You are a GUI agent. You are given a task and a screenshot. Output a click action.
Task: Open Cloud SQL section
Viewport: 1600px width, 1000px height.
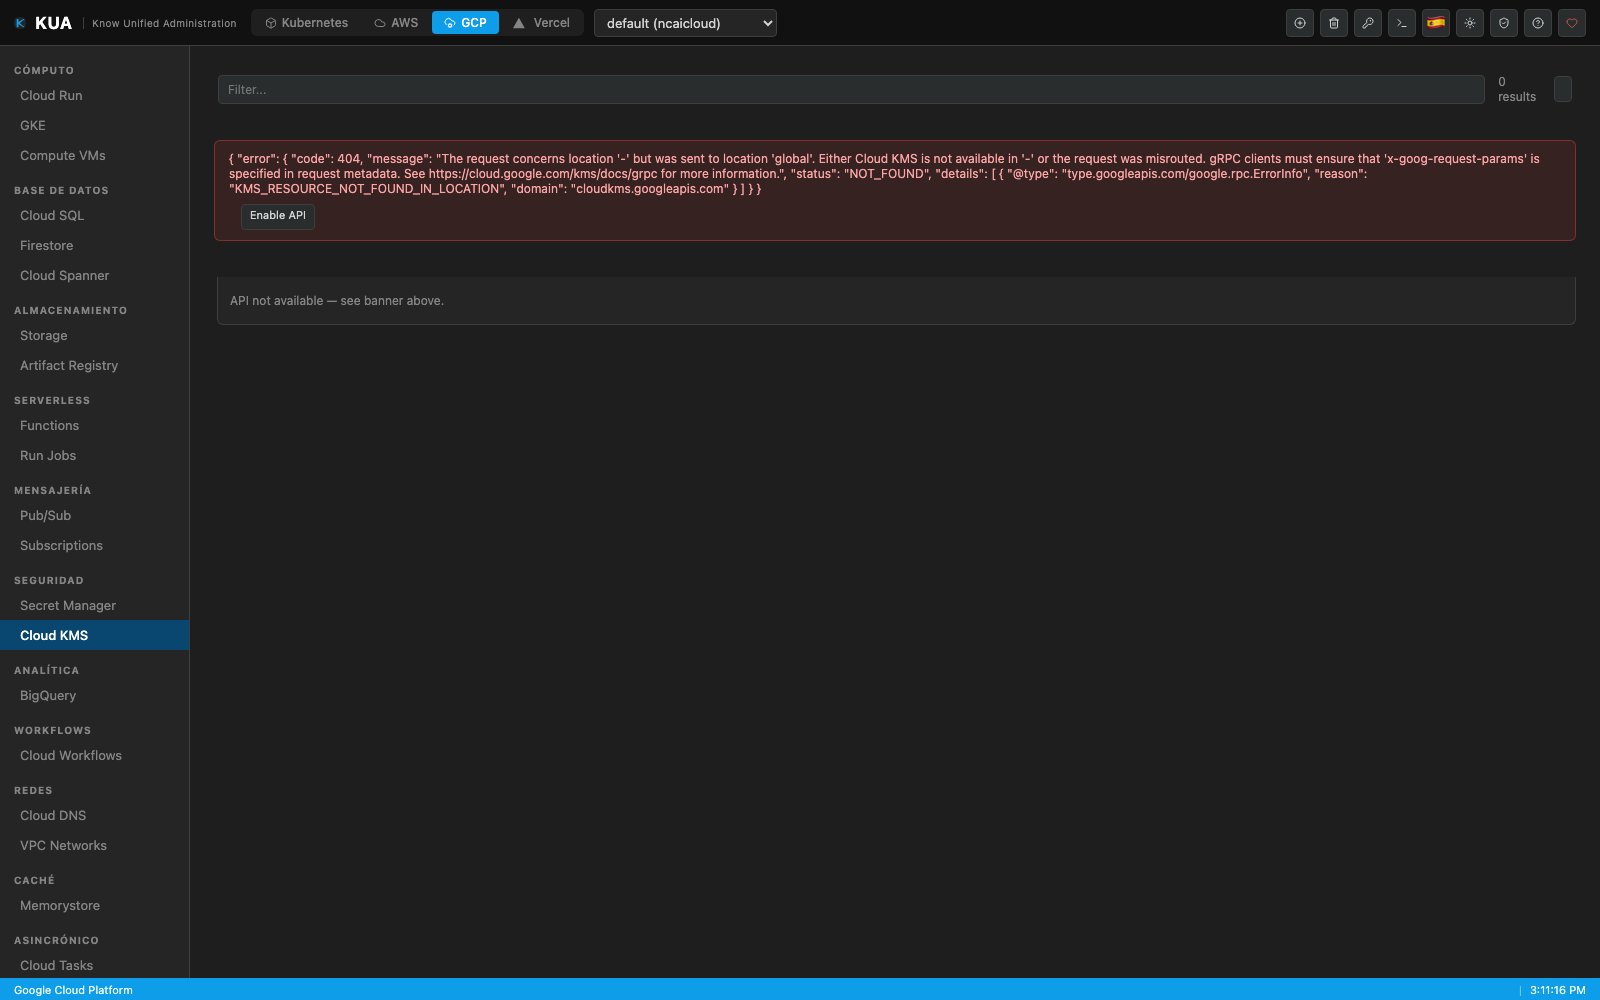pos(95,216)
